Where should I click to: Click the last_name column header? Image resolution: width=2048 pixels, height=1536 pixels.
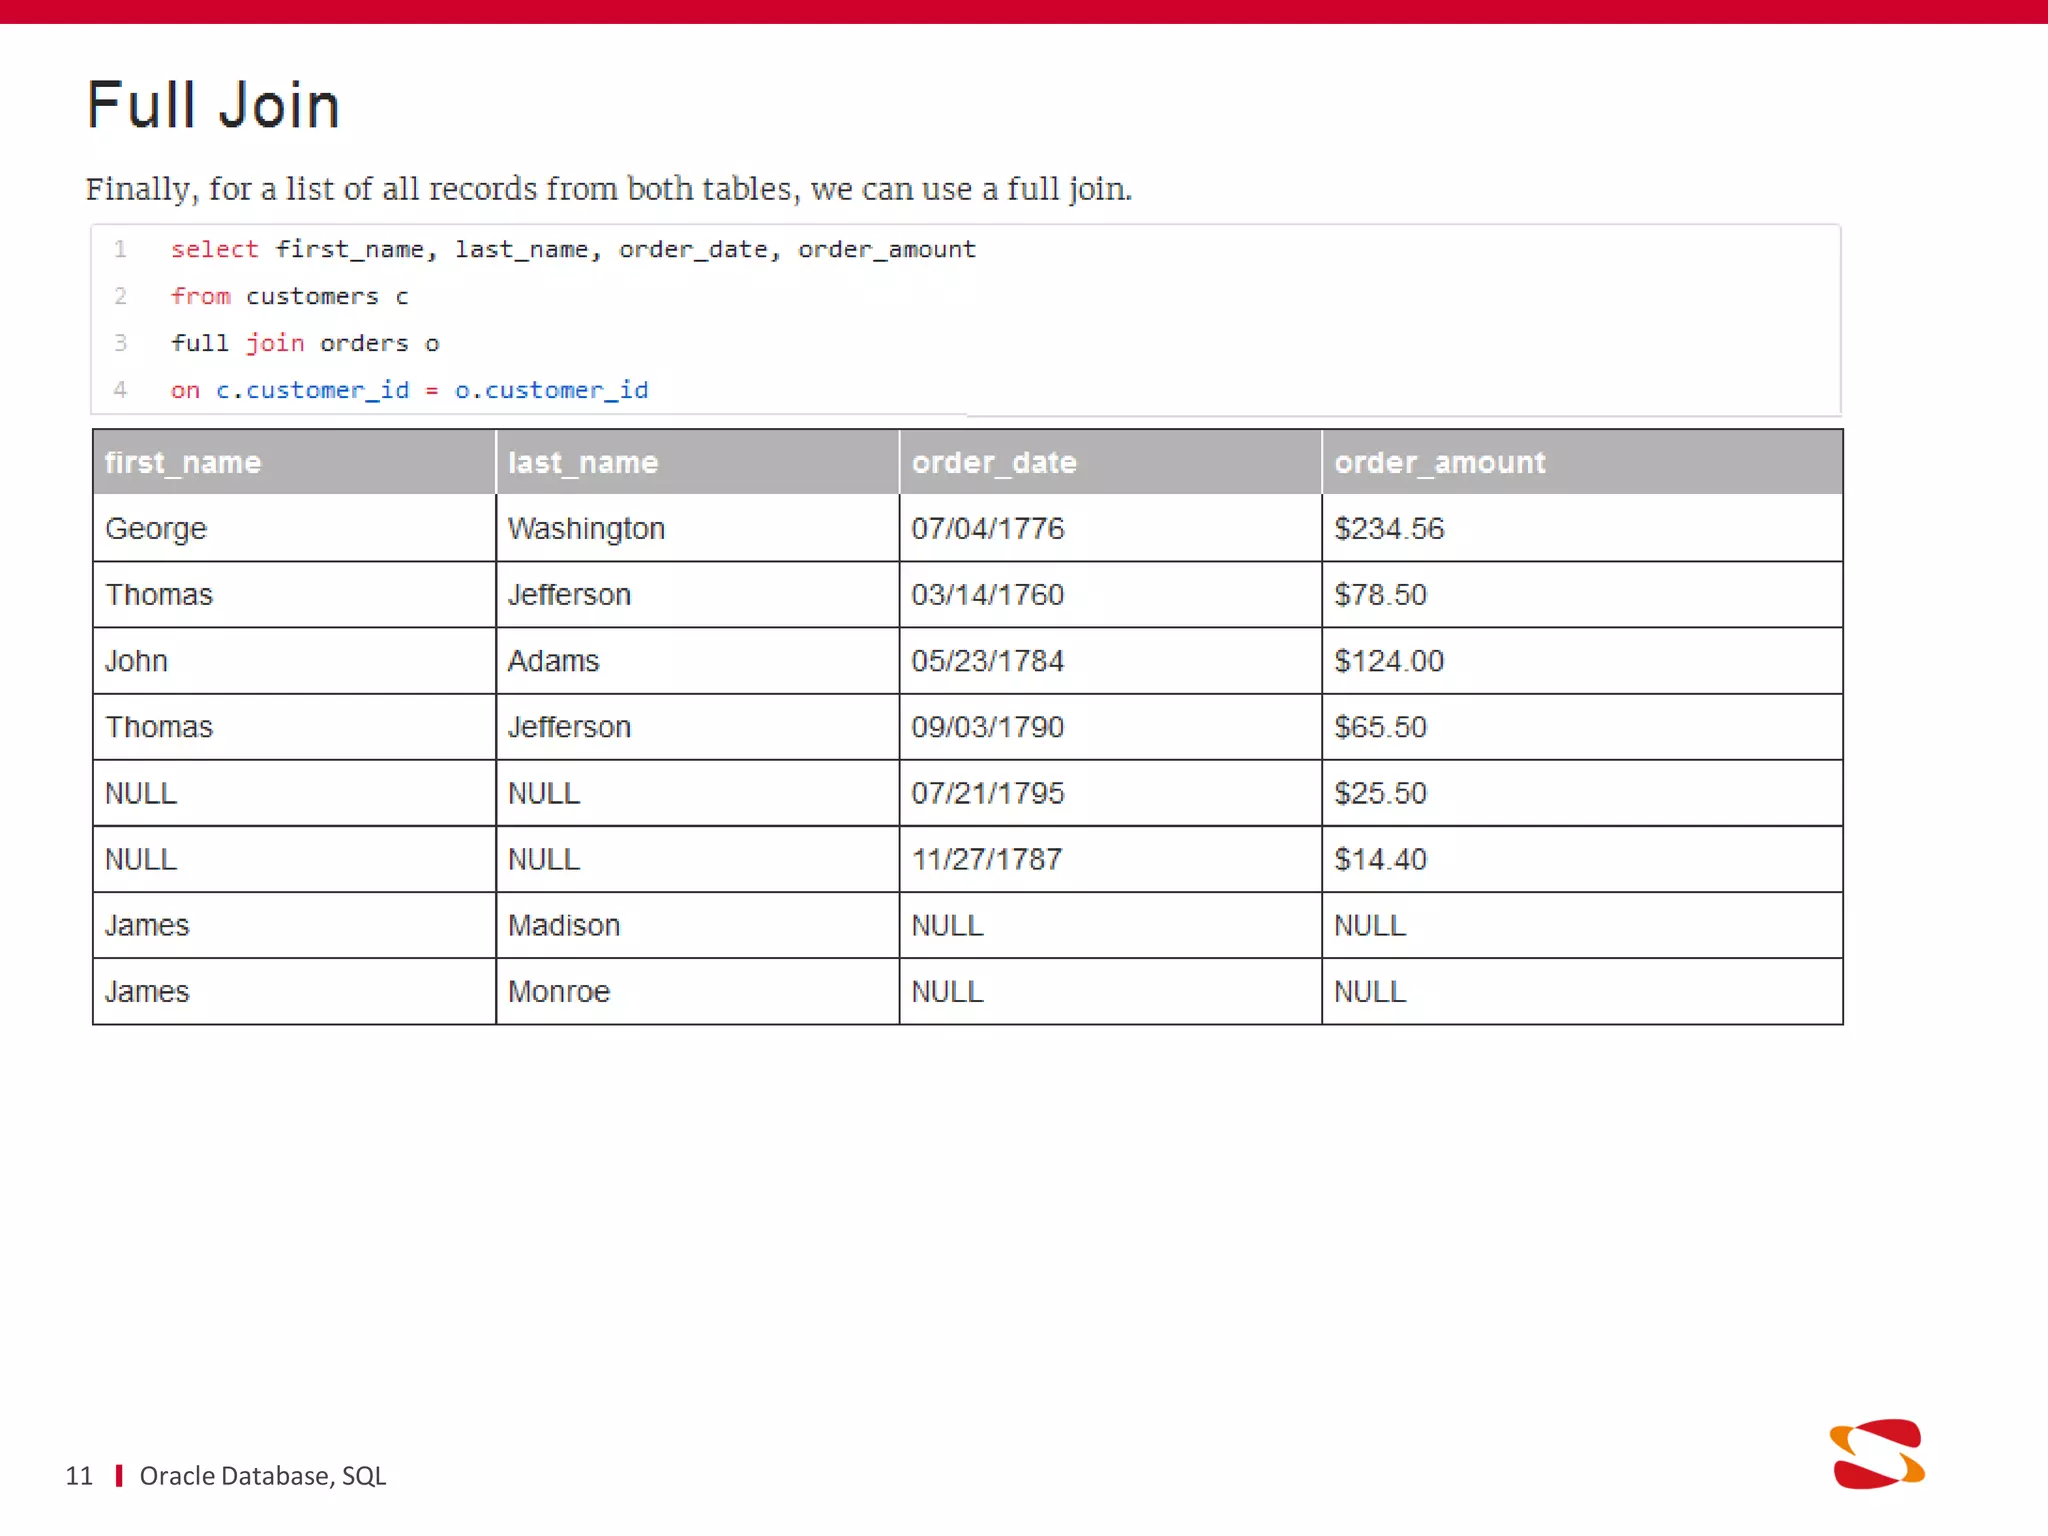[x=697, y=462]
